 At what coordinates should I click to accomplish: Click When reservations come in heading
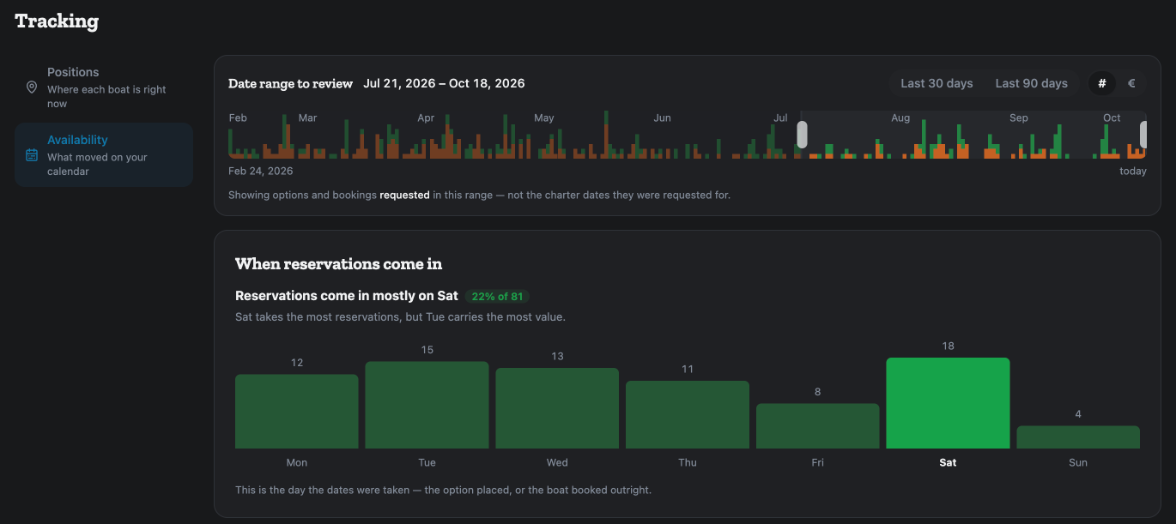point(339,264)
